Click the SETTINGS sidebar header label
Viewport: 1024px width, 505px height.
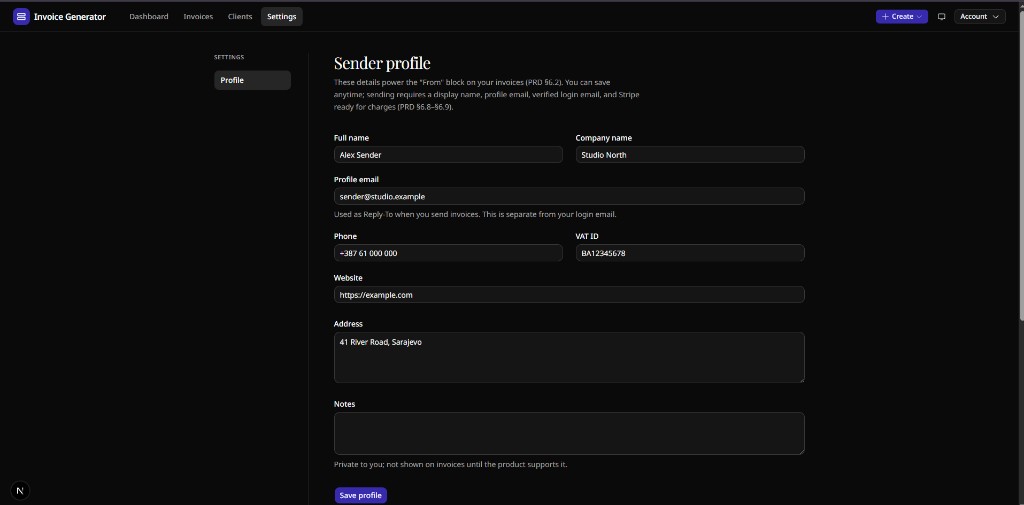coord(229,57)
